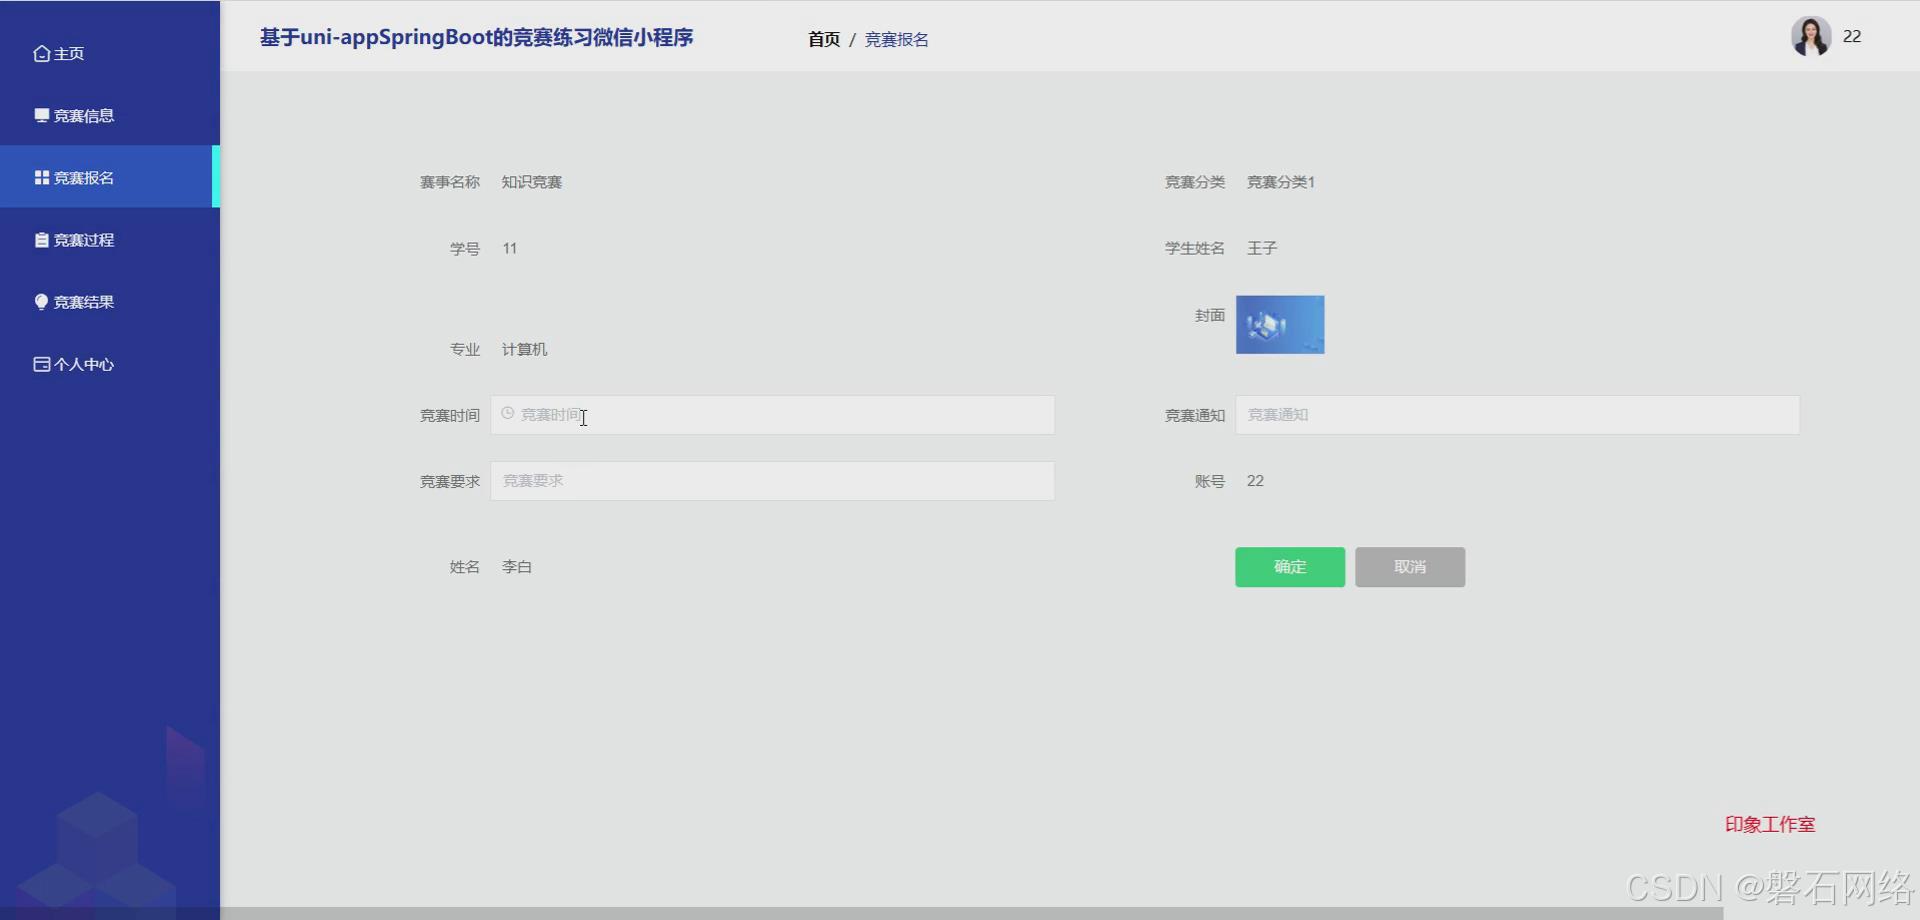This screenshot has height=920, width=1920.
Task: Click the 竞赛结果 sidebar icon
Action: 40,301
